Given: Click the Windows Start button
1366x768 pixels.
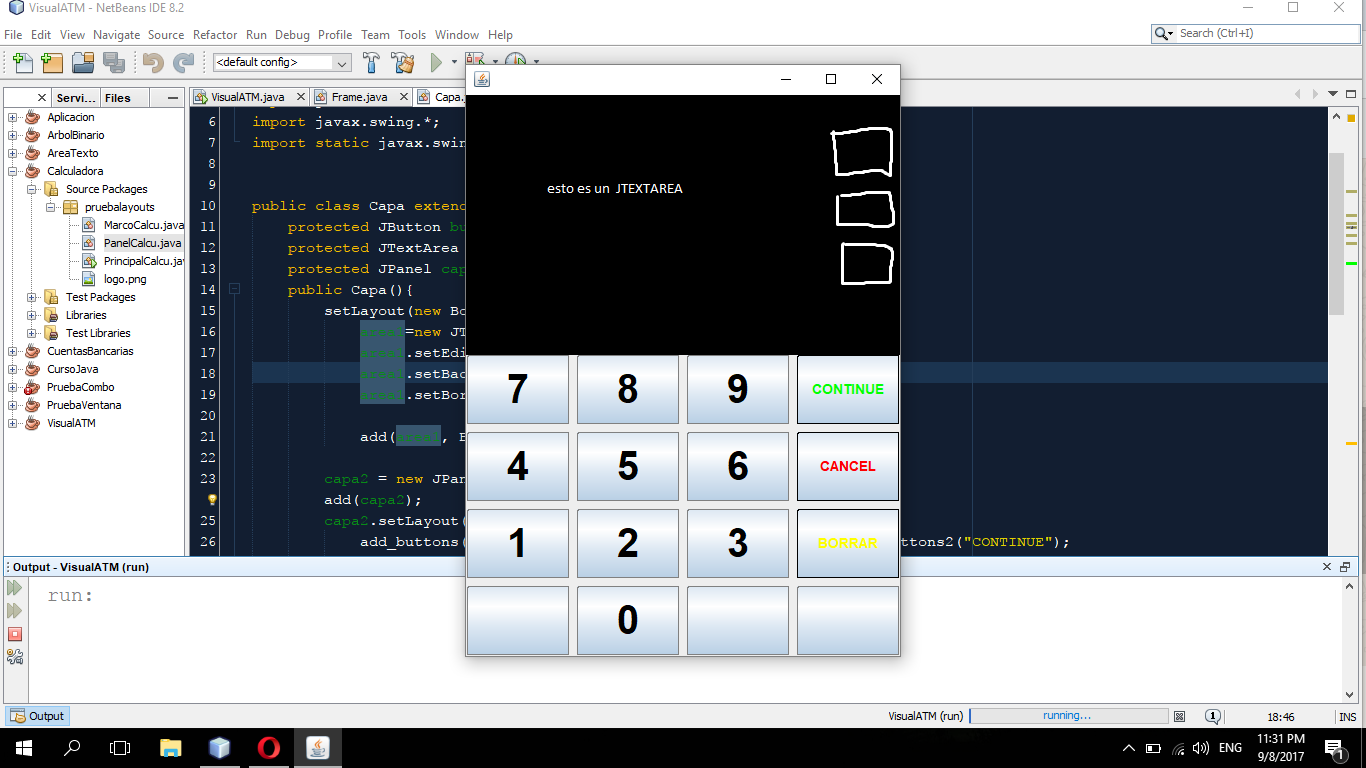Looking at the screenshot, I should point(24,747).
